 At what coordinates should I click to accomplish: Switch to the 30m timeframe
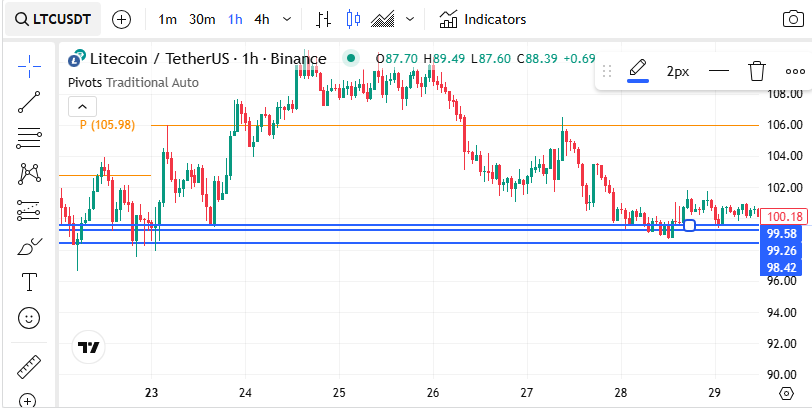tap(202, 20)
